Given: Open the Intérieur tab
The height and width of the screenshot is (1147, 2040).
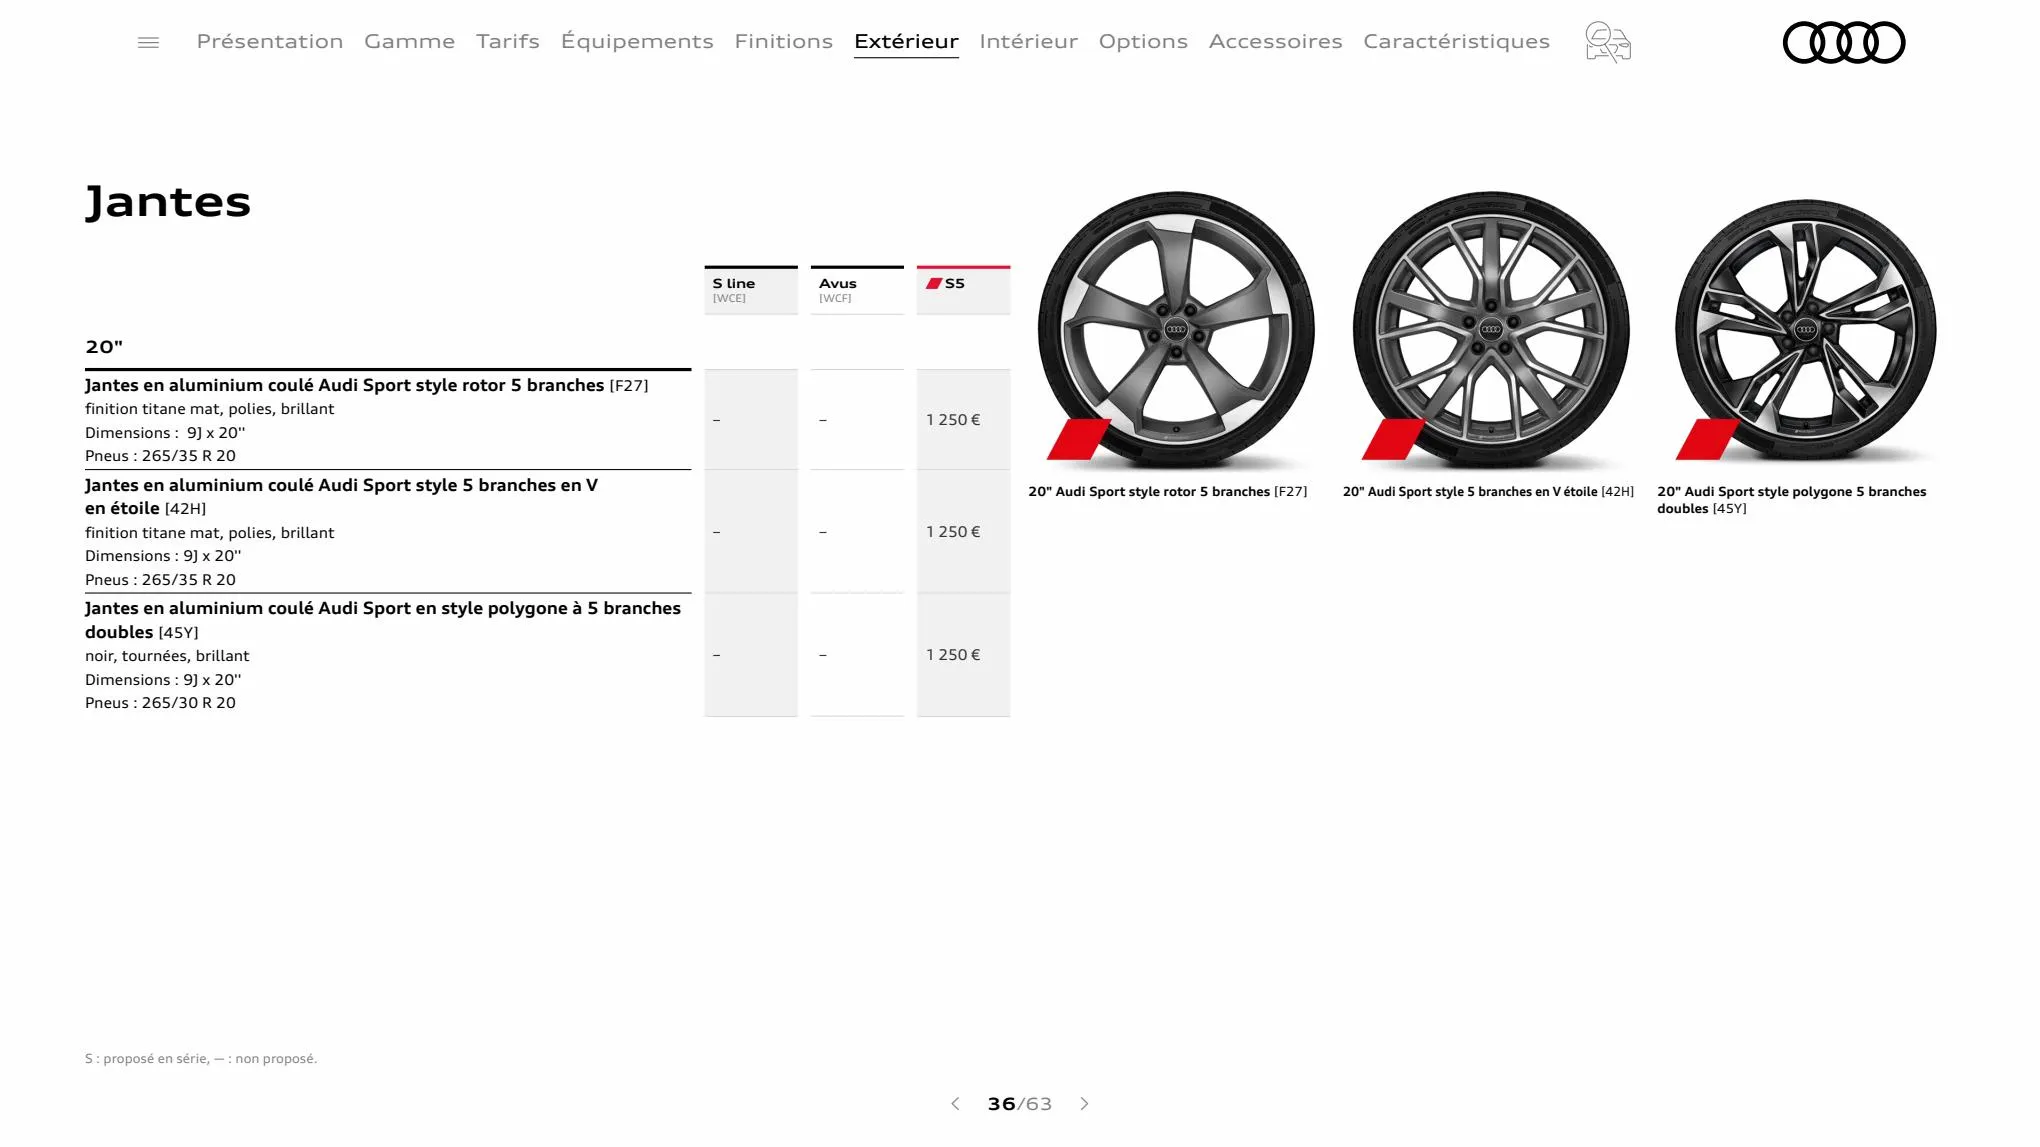Looking at the screenshot, I should pos(1028,41).
